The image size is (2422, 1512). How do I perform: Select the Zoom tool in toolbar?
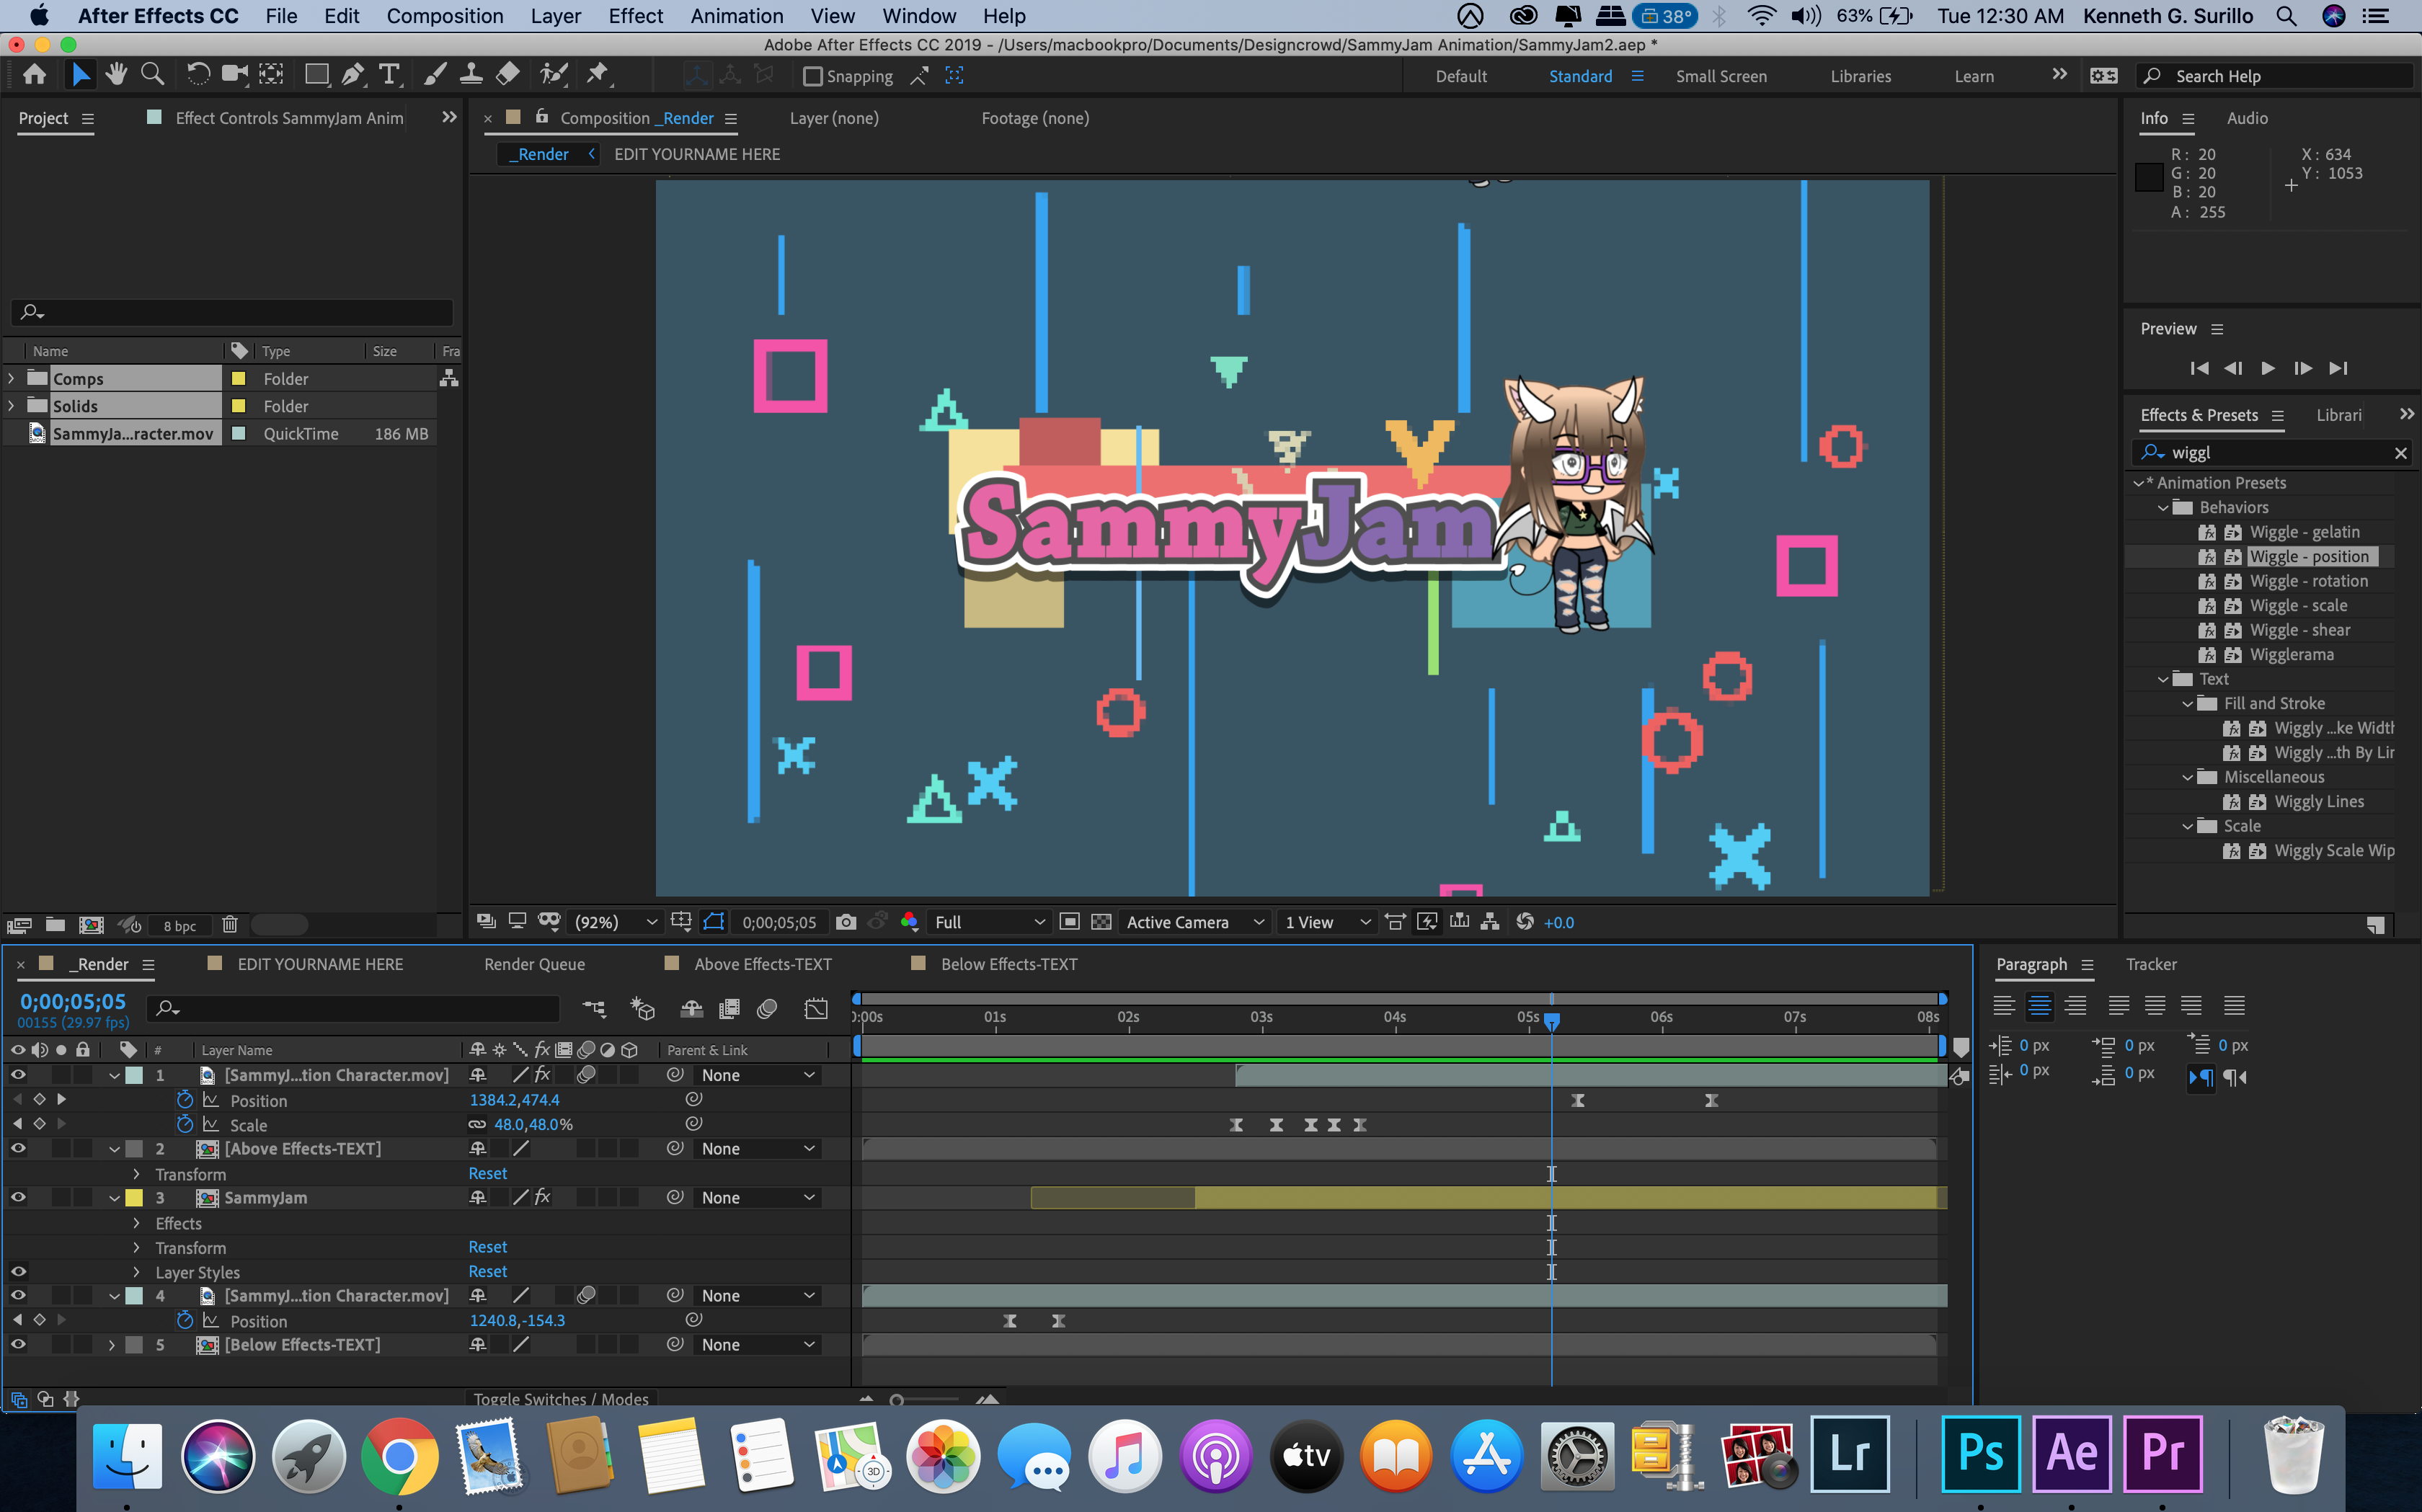(x=152, y=75)
